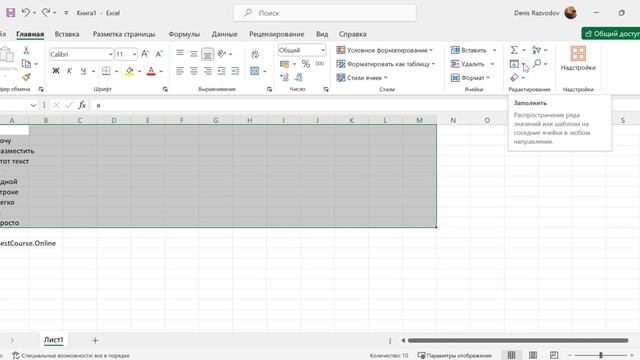Apply cell borders button
The image size is (640, 360).
click(x=106, y=71)
